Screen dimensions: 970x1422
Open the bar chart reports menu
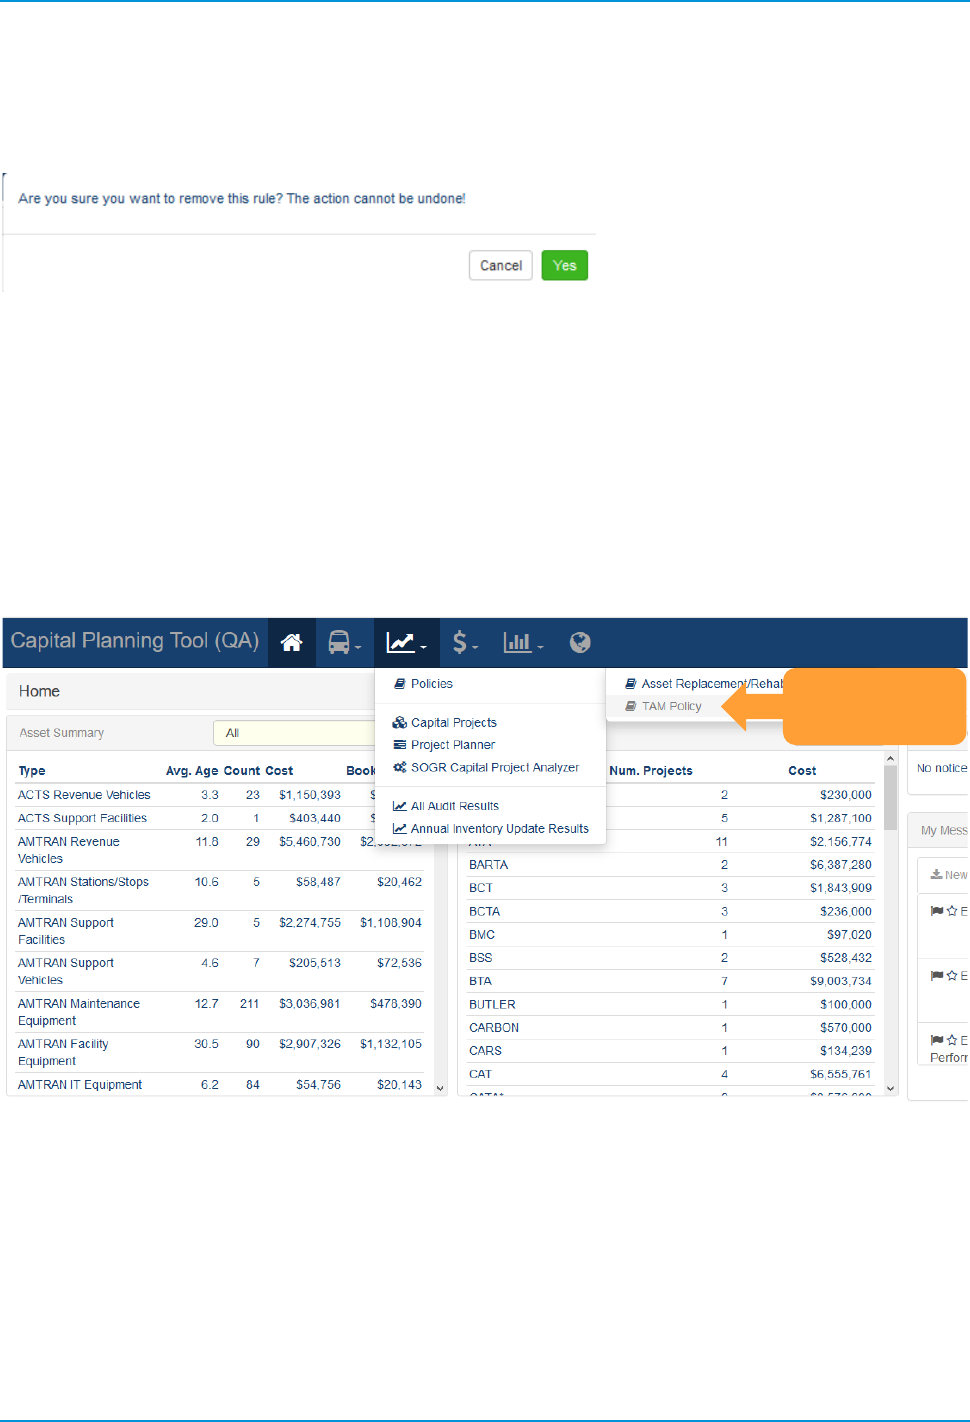coord(523,642)
